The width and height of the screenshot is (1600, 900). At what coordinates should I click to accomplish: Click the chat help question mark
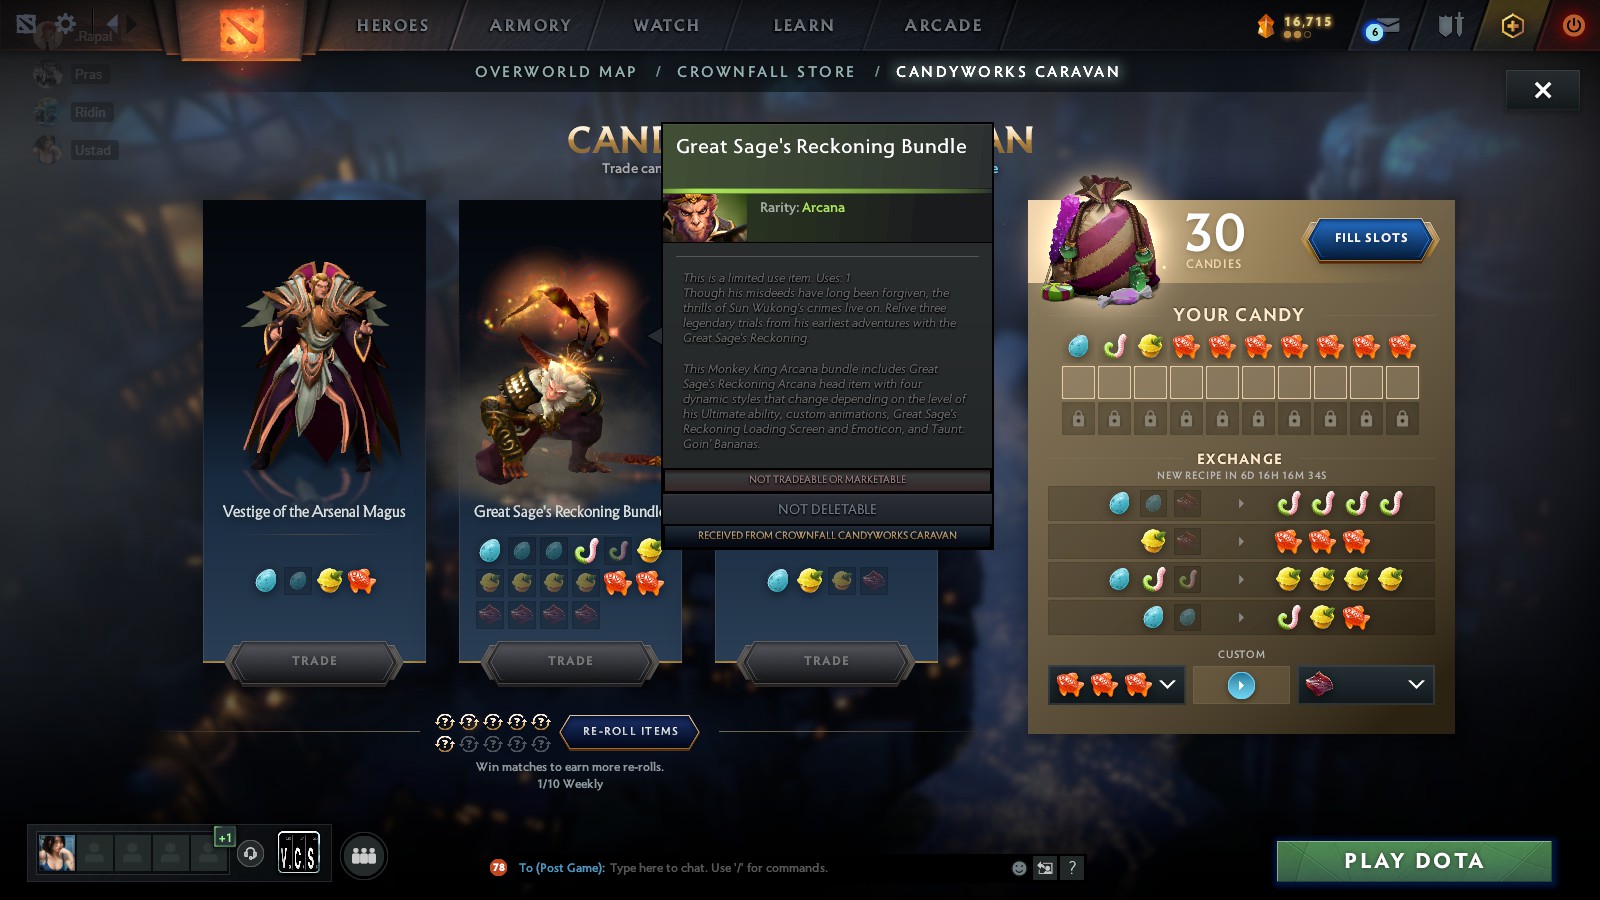[x=1072, y=868]
